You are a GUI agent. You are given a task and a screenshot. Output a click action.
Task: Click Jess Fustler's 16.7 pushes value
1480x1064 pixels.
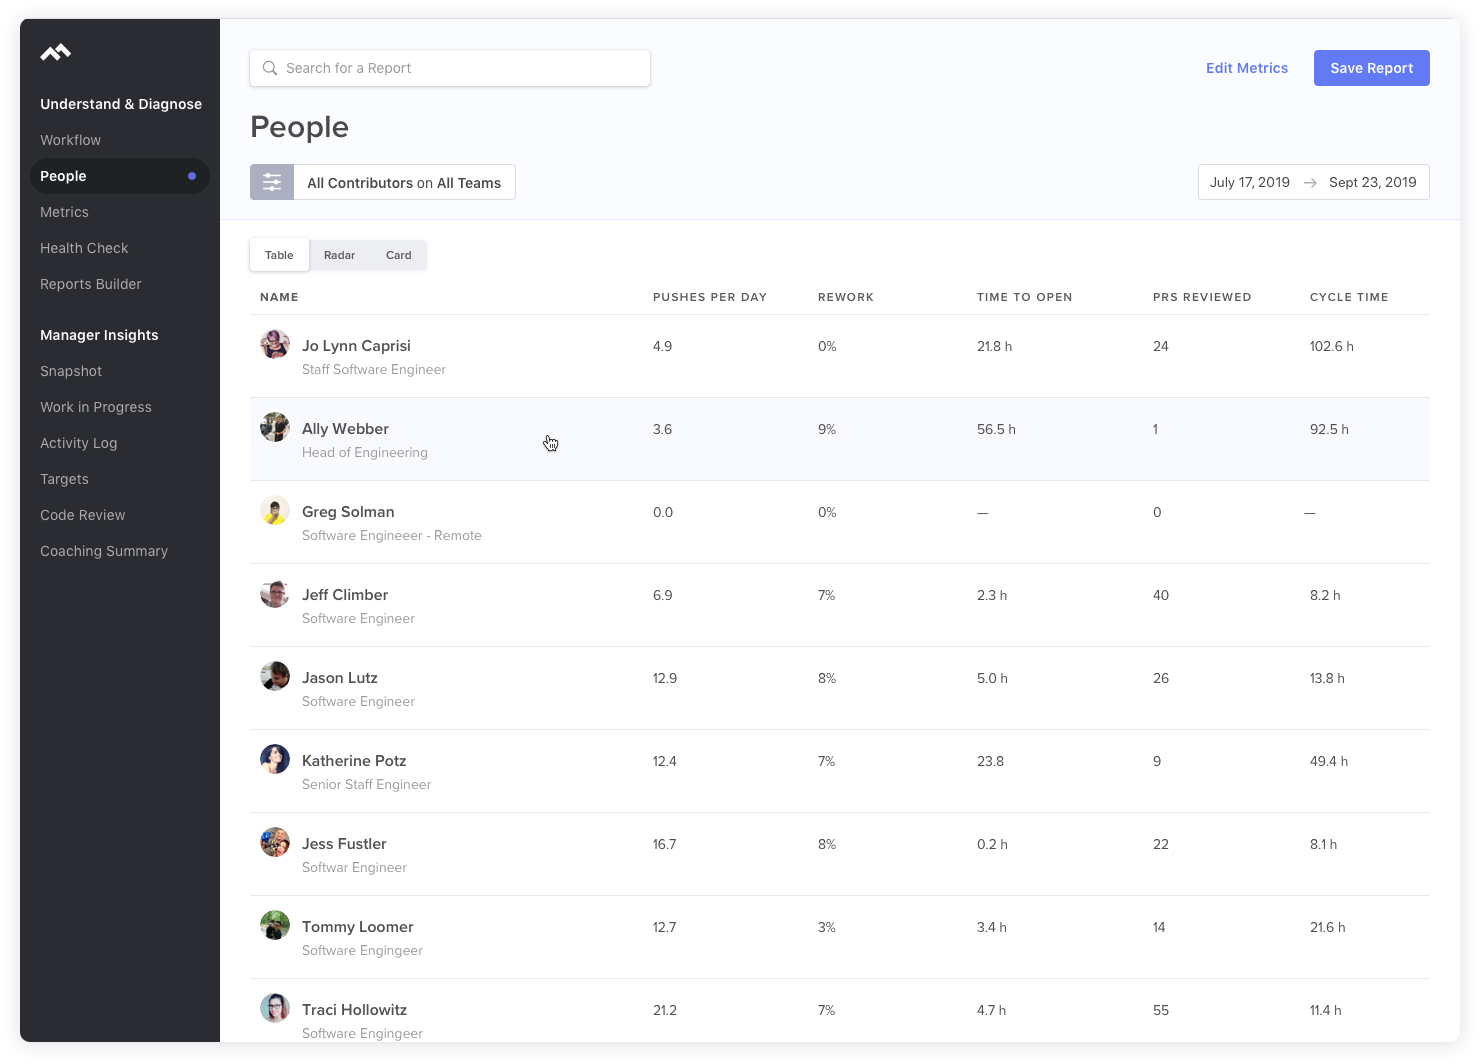click(x=665, y=844)
